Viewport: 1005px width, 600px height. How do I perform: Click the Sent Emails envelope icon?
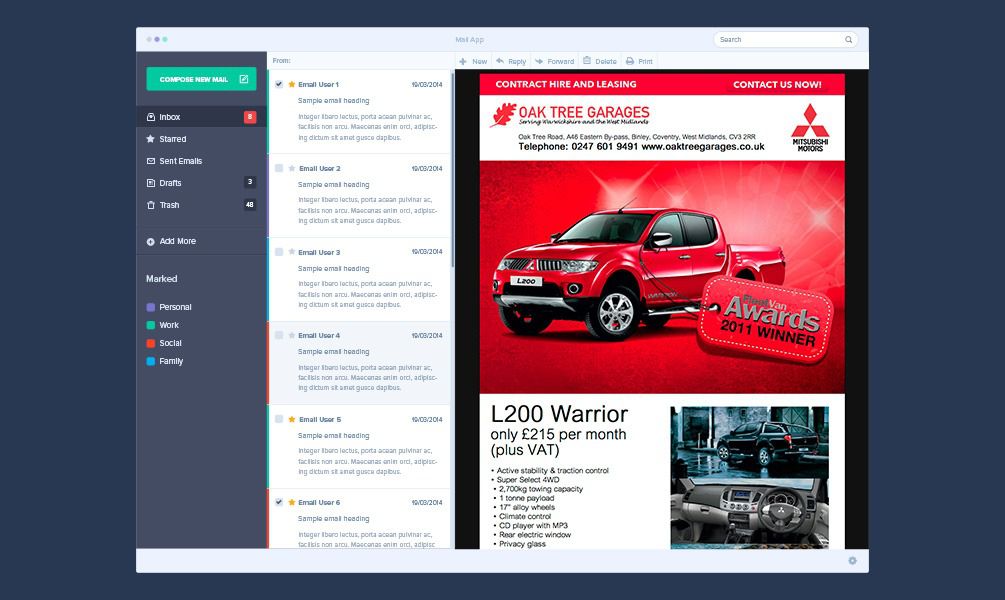tap(151, 161)
